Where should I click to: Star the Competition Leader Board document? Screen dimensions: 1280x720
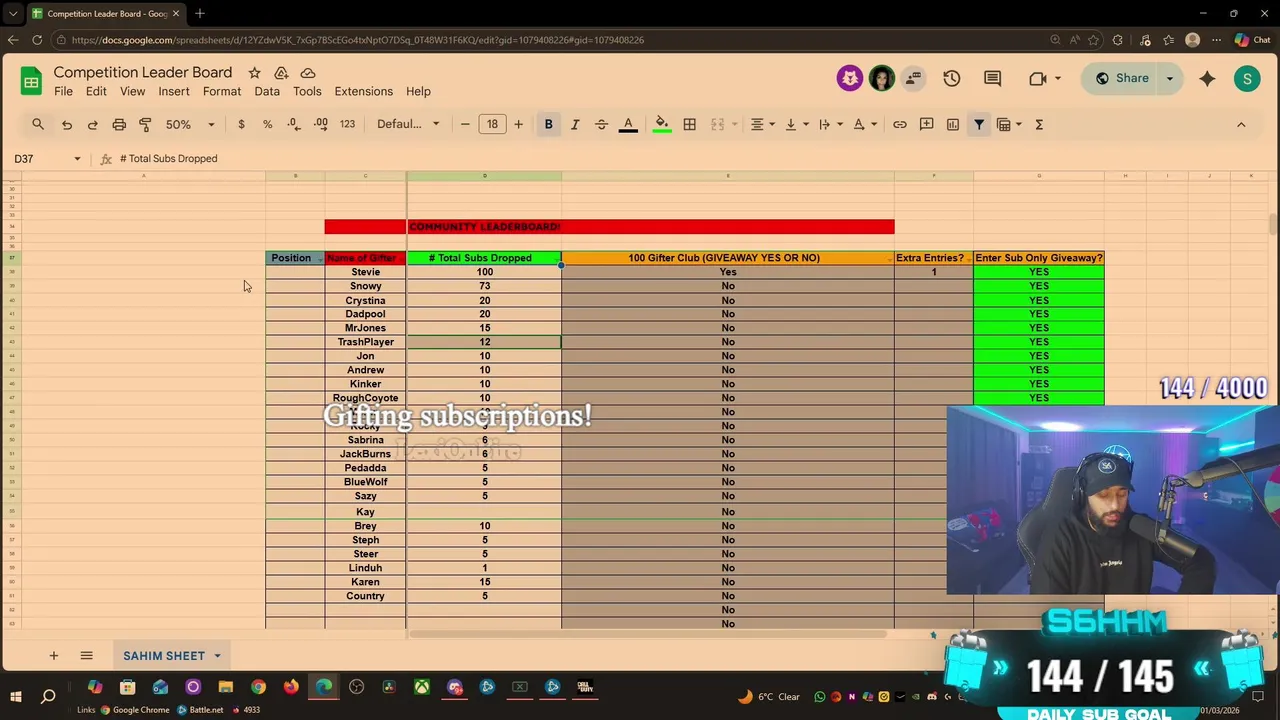(x=254, y=73)
